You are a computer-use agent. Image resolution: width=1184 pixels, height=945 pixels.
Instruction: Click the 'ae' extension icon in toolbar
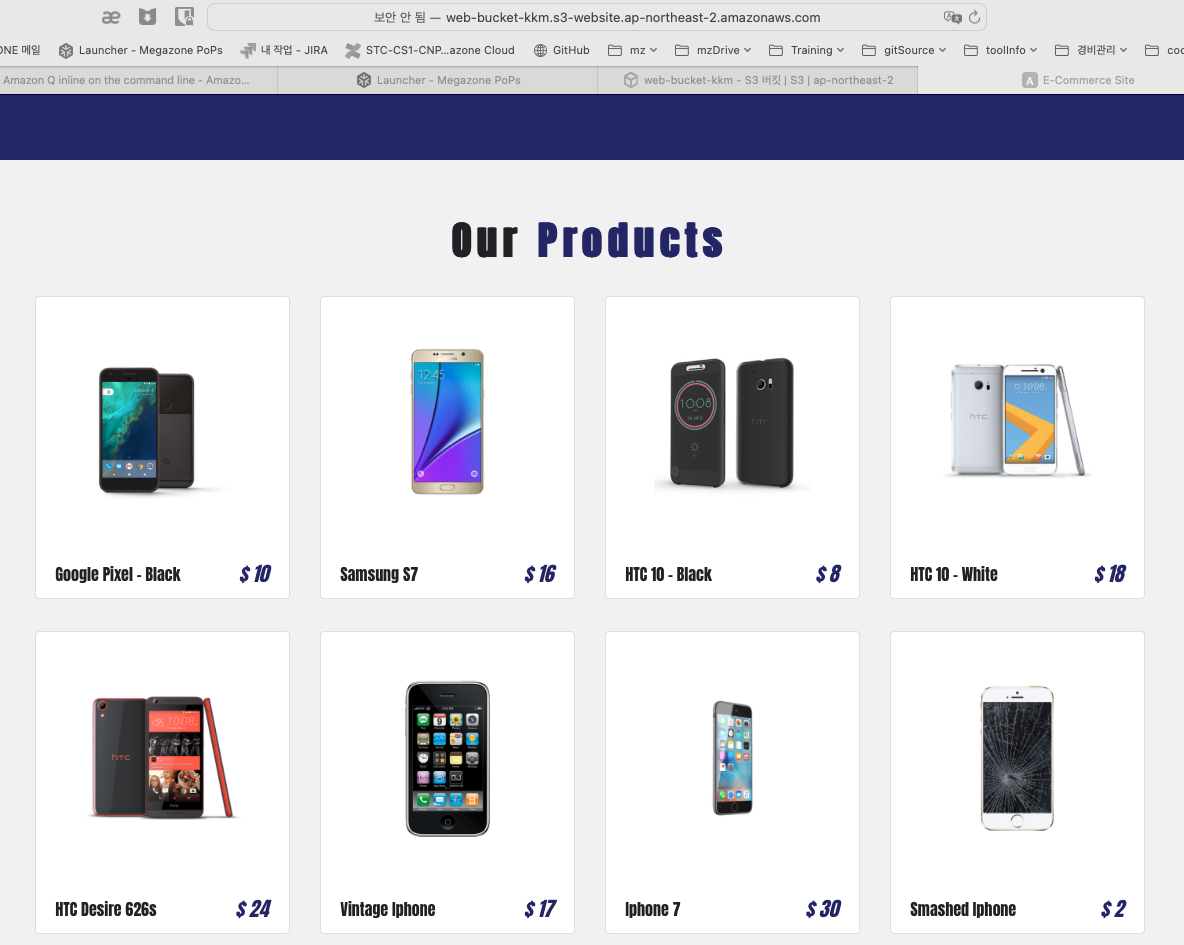point(111,17)
